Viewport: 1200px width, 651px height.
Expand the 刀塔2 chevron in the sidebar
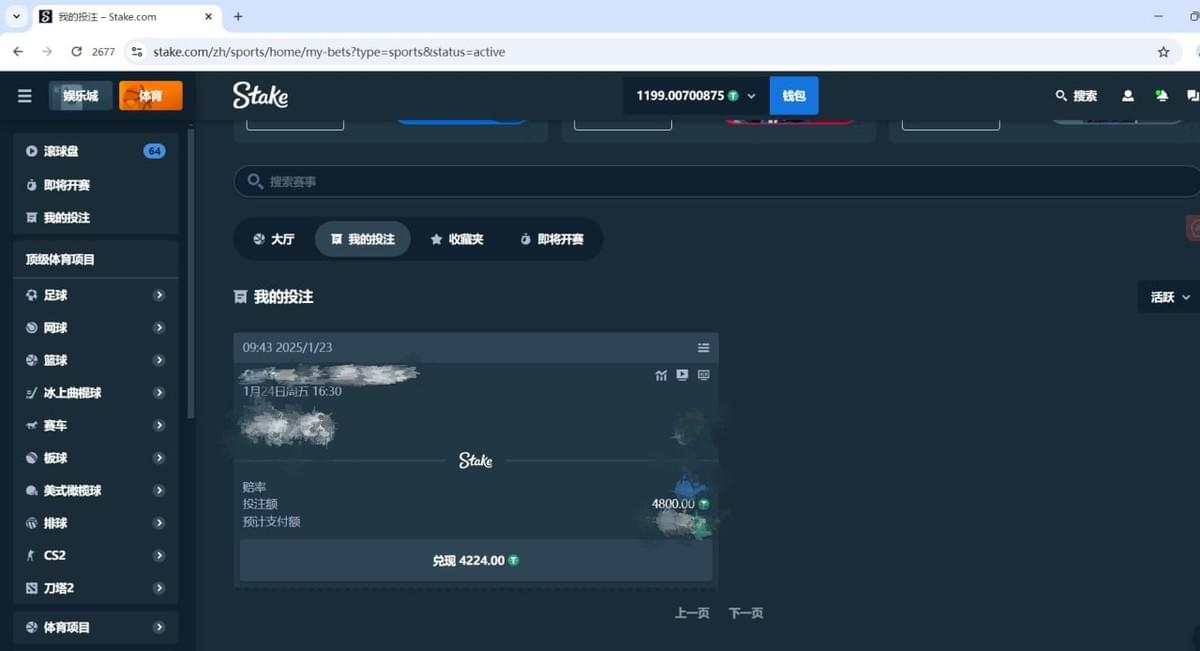159,588
